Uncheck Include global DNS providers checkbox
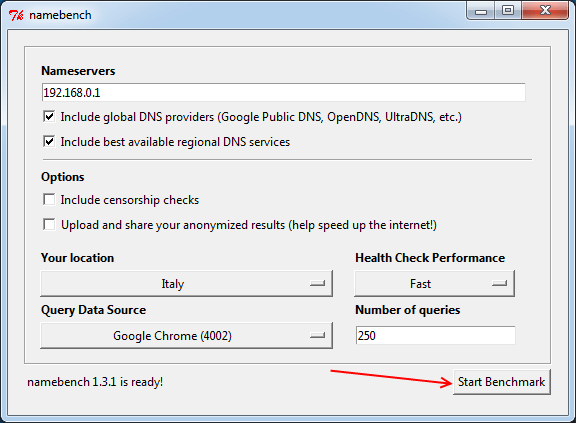Viewport: 576px width, 423px height. pos(49,117)
